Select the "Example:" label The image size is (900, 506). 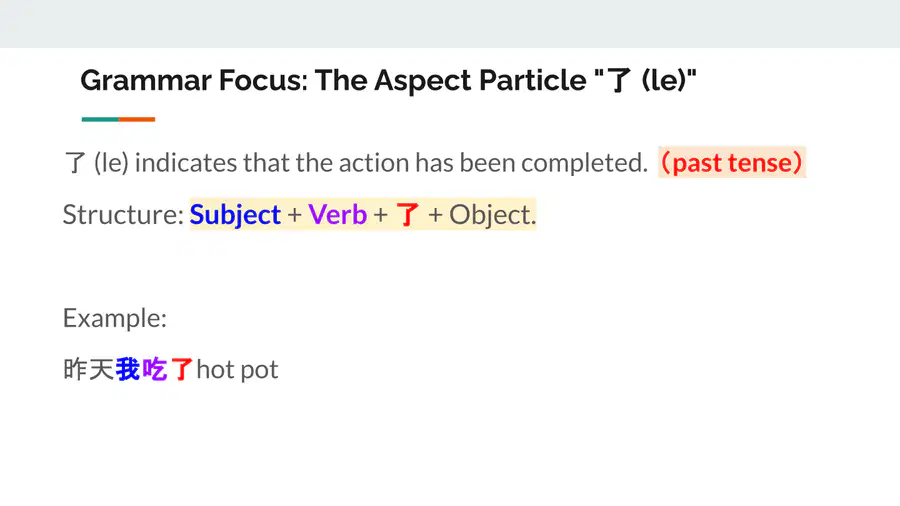[x=115, y=318]
